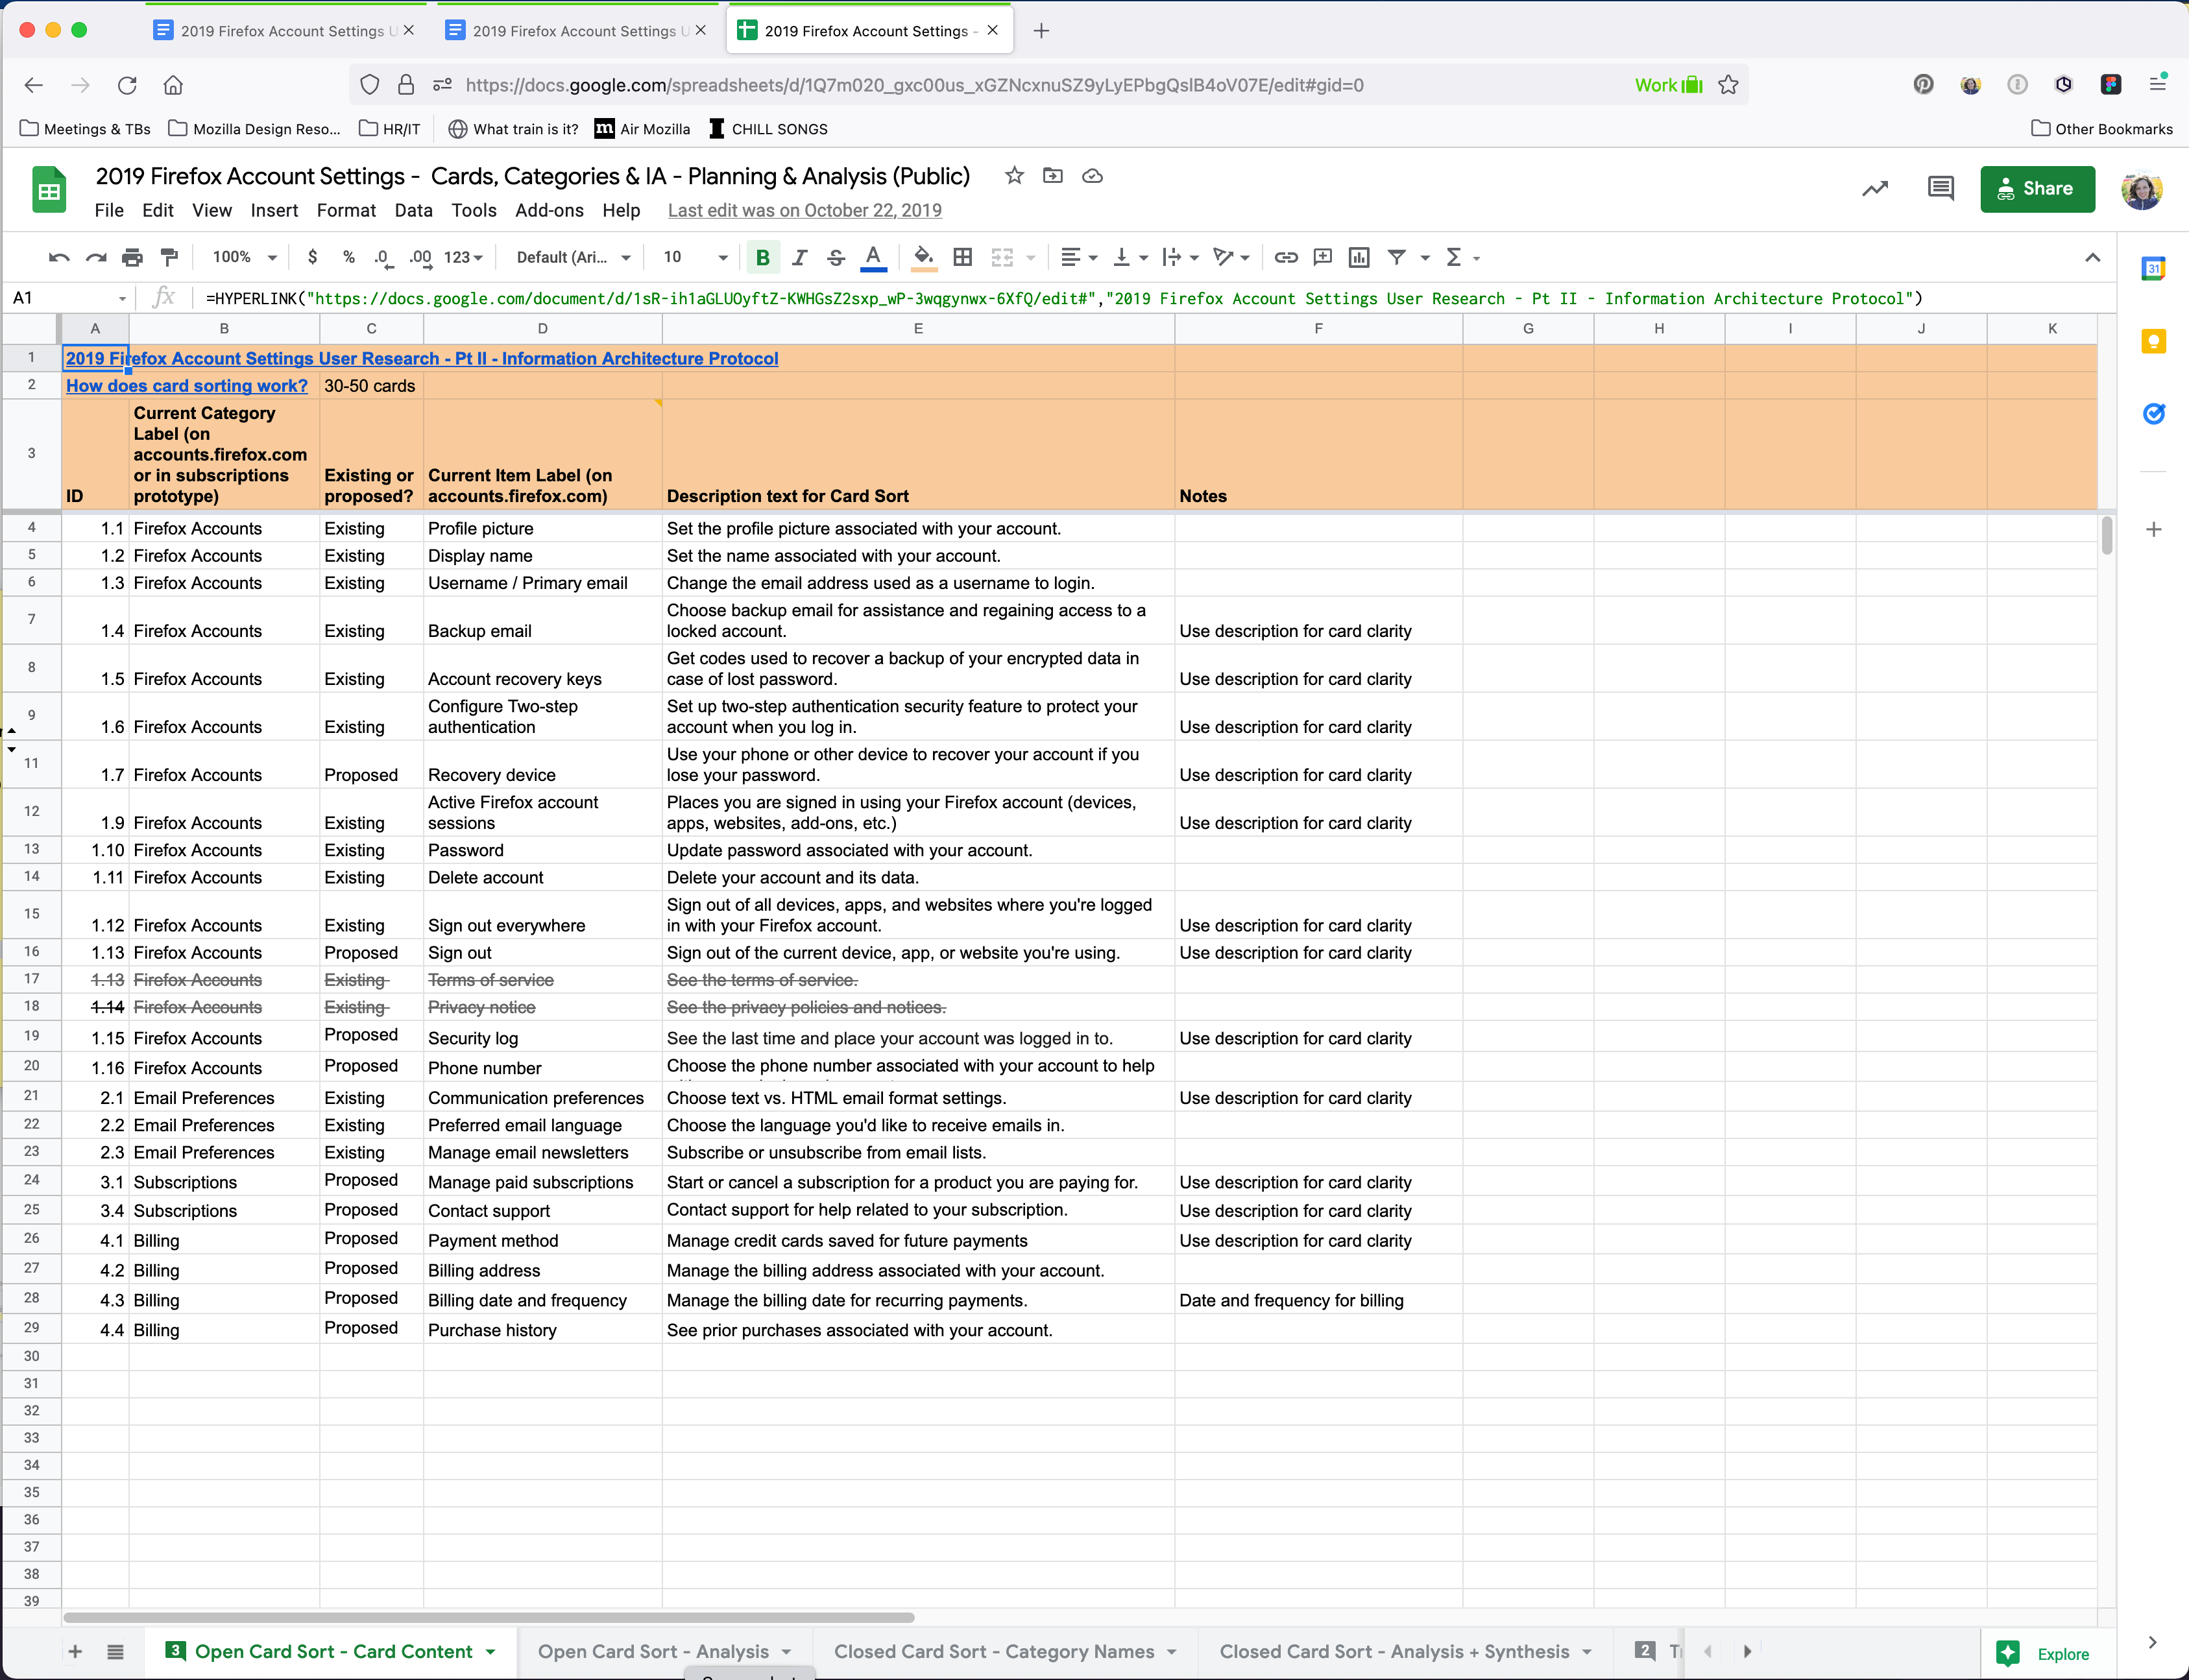Open the comment history icon
Viewport: 2189px width, 1680px height.
1940,188
